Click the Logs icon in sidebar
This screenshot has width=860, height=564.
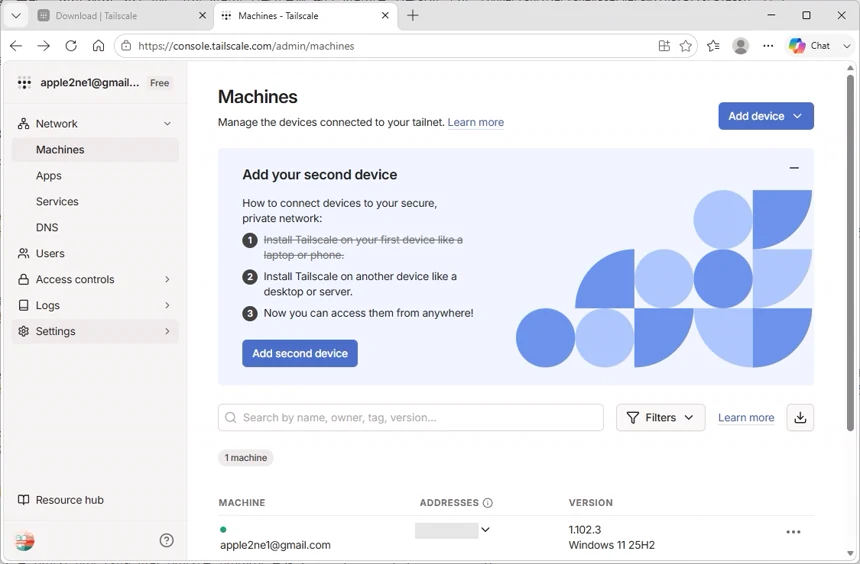click(x=24, y=305)
